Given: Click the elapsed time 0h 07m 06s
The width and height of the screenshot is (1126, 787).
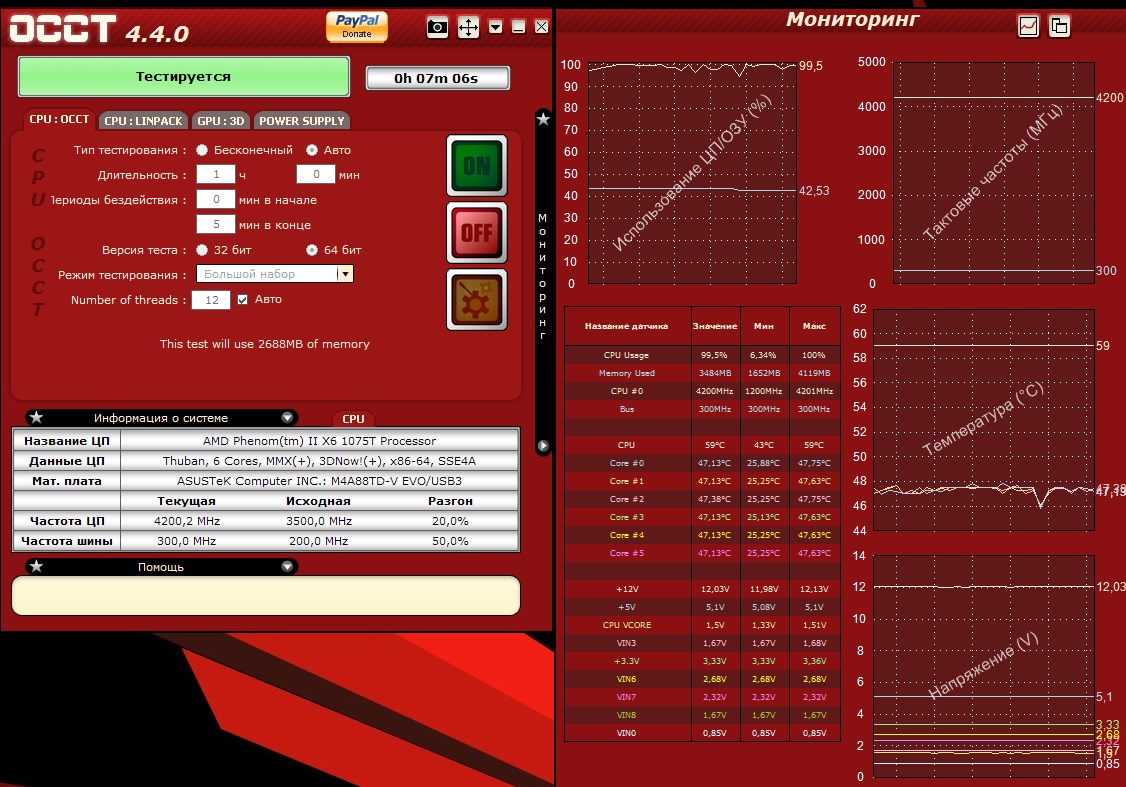Looking at the screenshot, I should (x=437, y=78).
